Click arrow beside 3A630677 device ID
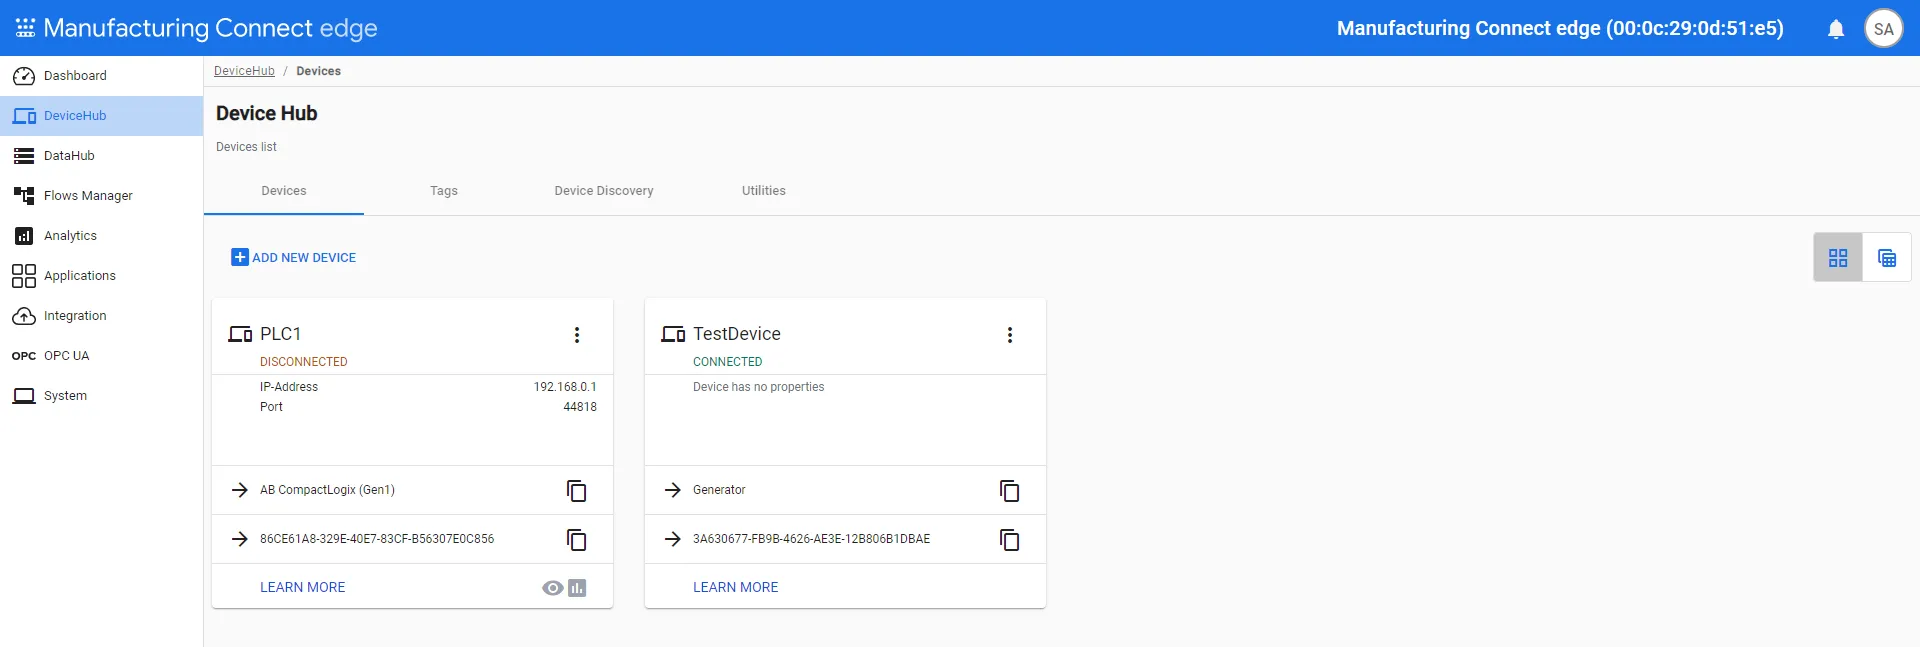The image size is (1920, 647). (x=673, y=539)
